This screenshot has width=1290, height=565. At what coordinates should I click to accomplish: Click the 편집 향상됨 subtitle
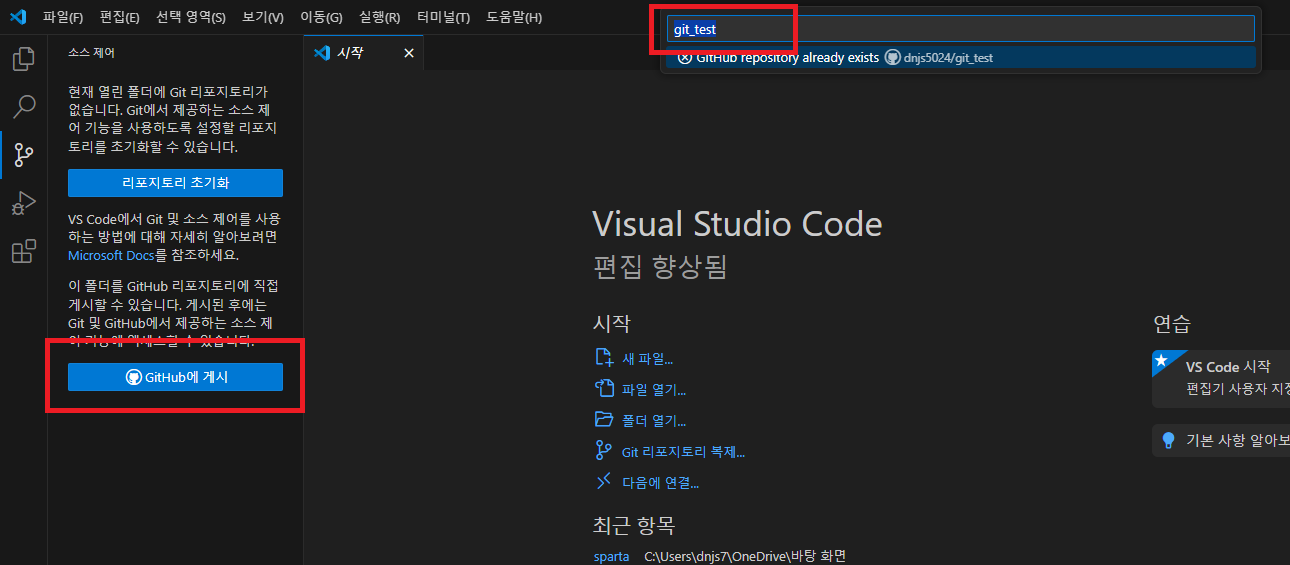660,267
